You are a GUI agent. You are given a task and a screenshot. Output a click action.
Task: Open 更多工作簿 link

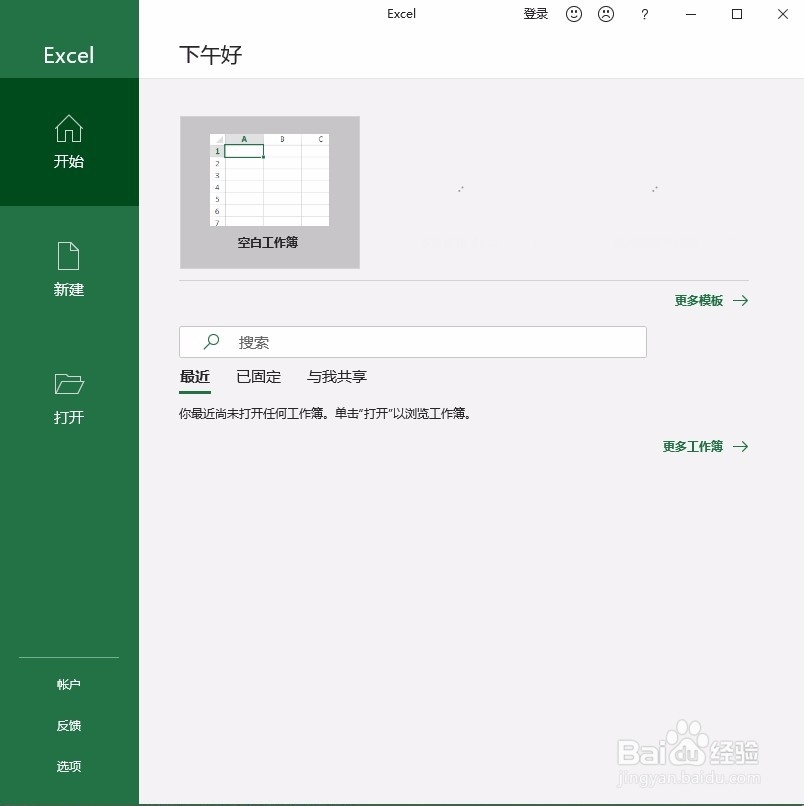pos(705,446)
